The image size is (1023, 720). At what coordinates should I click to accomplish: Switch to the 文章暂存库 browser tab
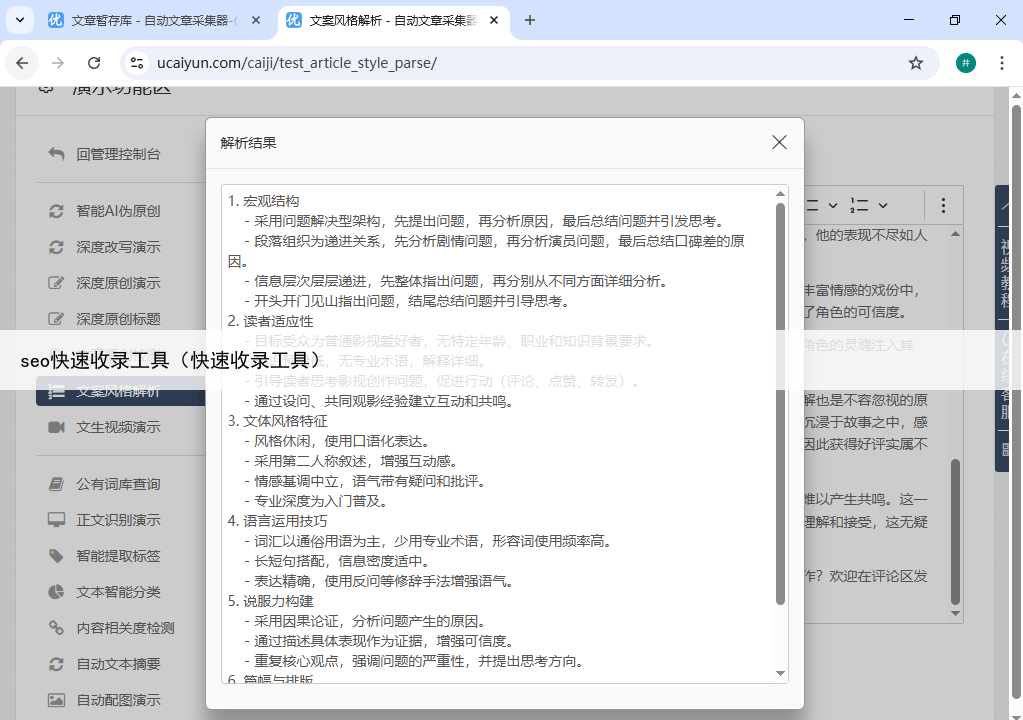tap(155, 20)
